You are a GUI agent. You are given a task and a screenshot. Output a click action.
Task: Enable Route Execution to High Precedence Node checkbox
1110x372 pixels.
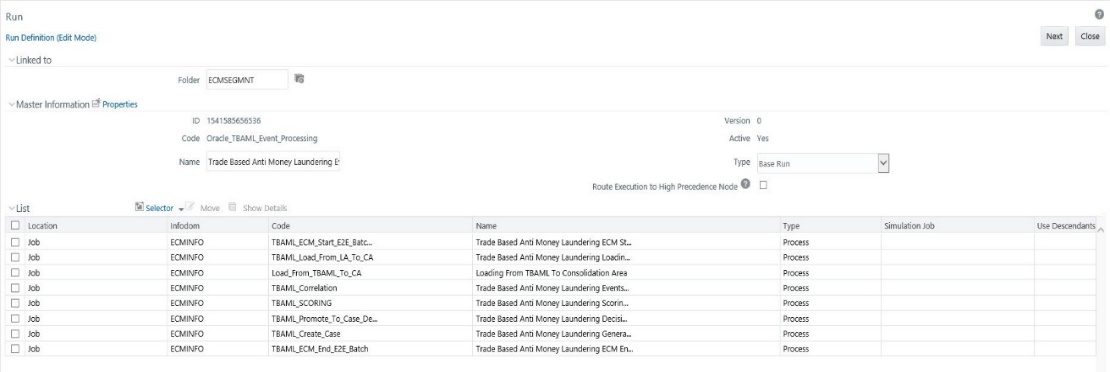(763, 186)
